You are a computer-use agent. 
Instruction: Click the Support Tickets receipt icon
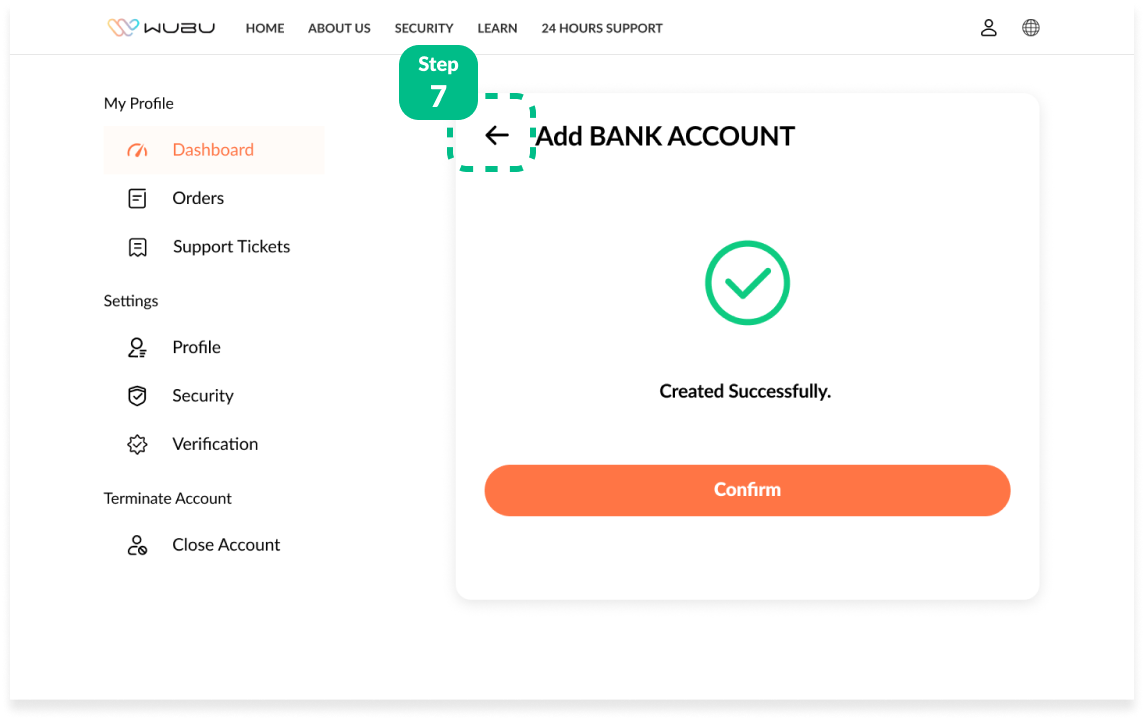coord(137,247)
